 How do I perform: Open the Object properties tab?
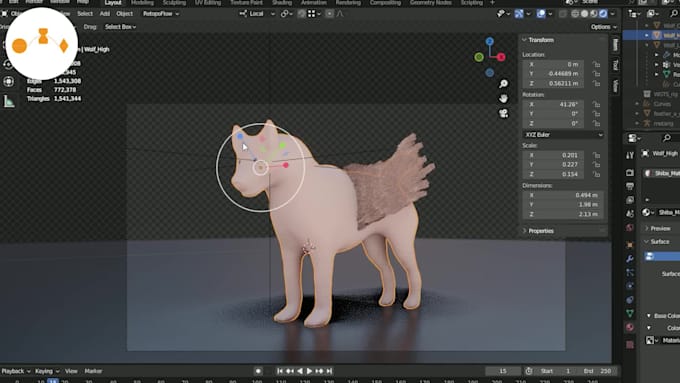point(630,245)
